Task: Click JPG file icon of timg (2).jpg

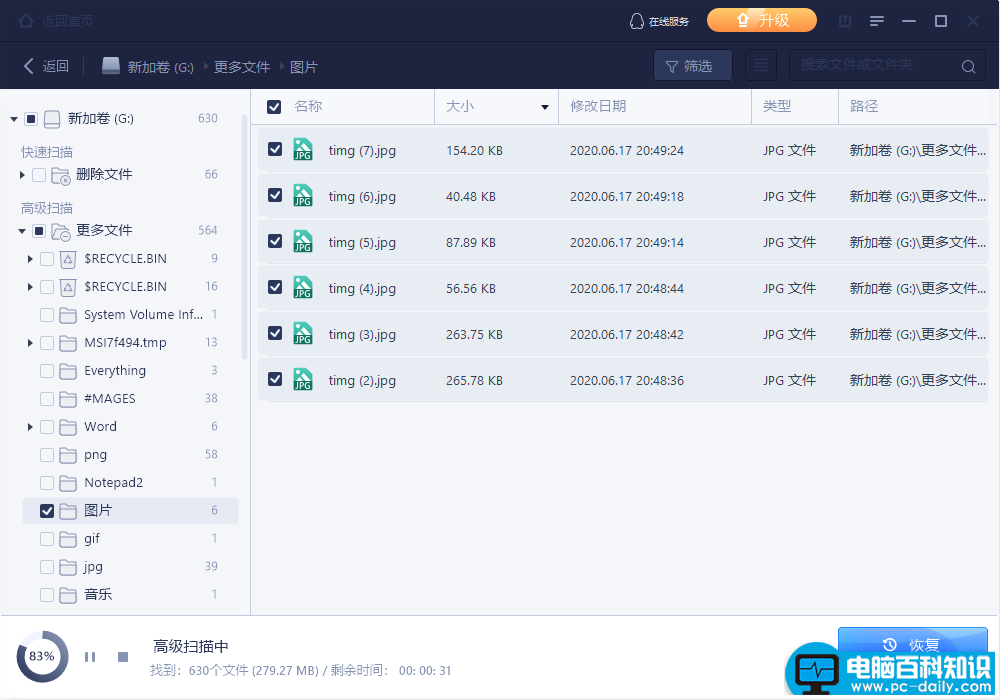Action: click(303, 379)
